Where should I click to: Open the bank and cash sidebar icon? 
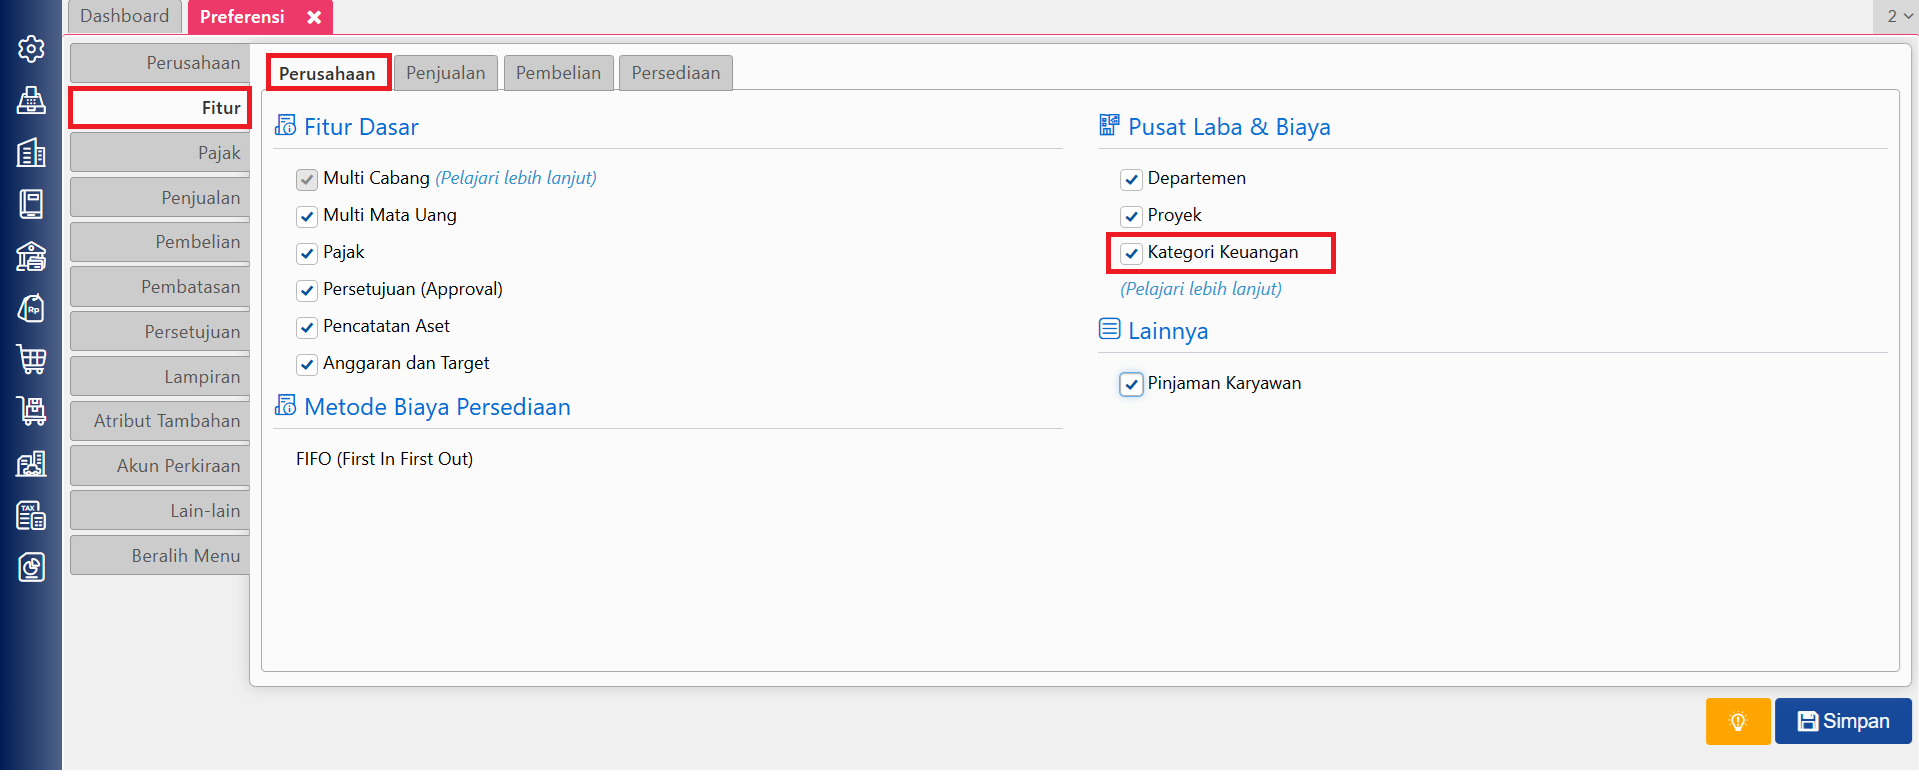point(31,256)
